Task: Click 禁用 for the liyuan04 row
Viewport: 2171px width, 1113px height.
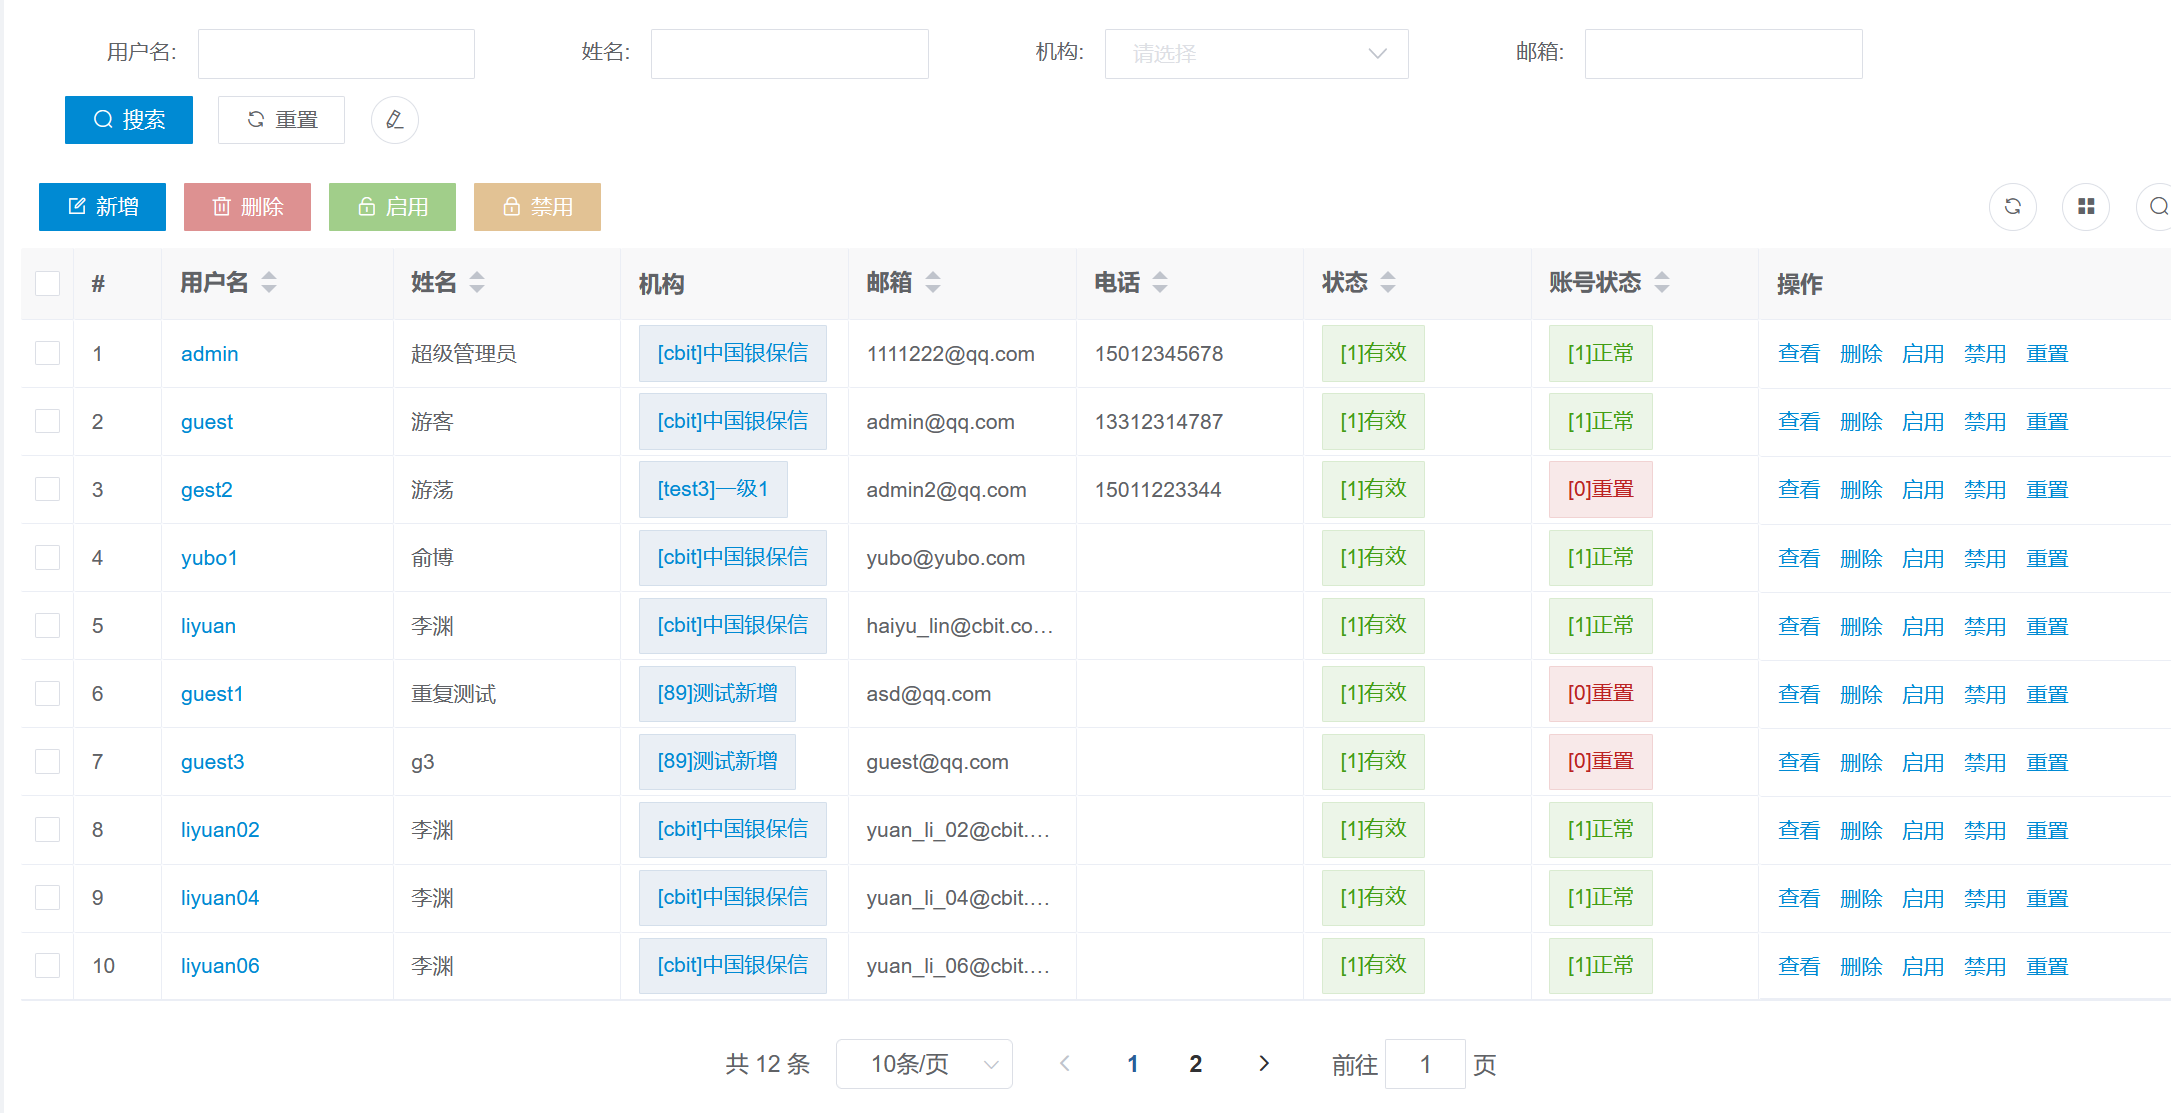Action: [x=1985, y=898]
